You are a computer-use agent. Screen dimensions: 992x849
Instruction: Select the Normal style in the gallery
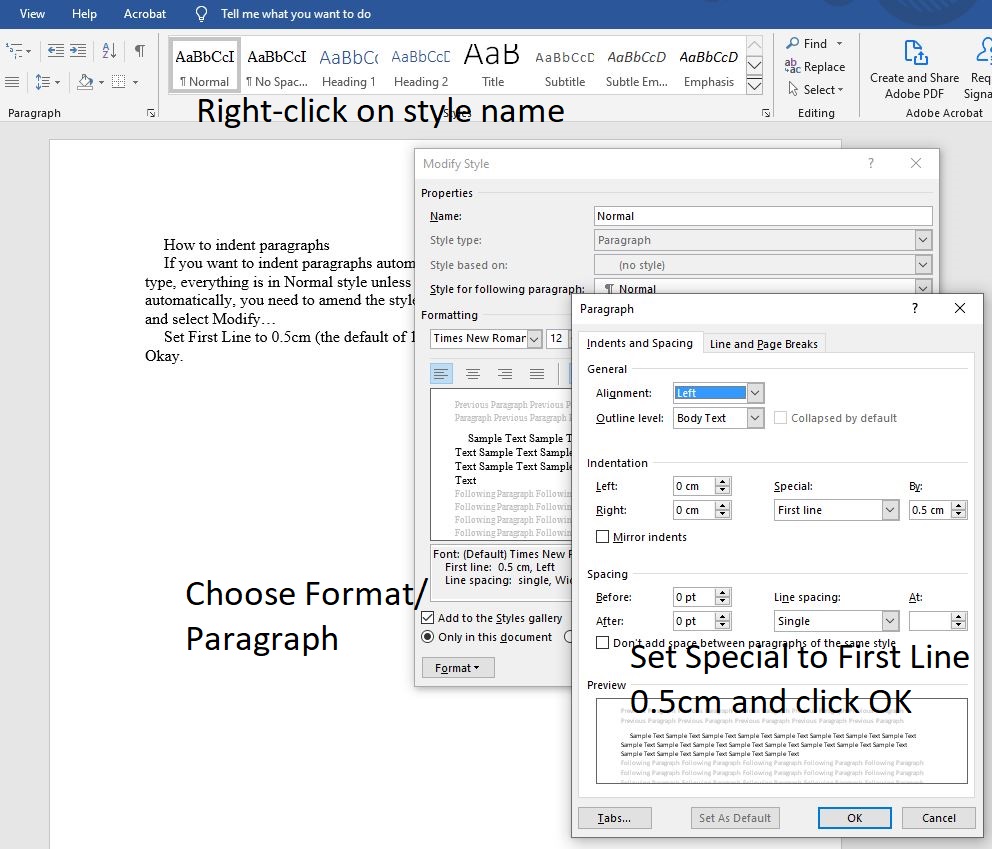point(204,67)
